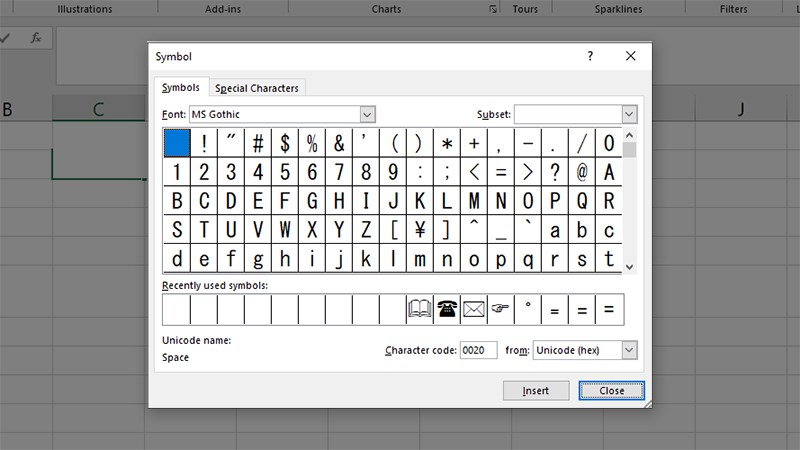800x450 pixels.
Task: Select the ampersand character
Action: (339, 143)
